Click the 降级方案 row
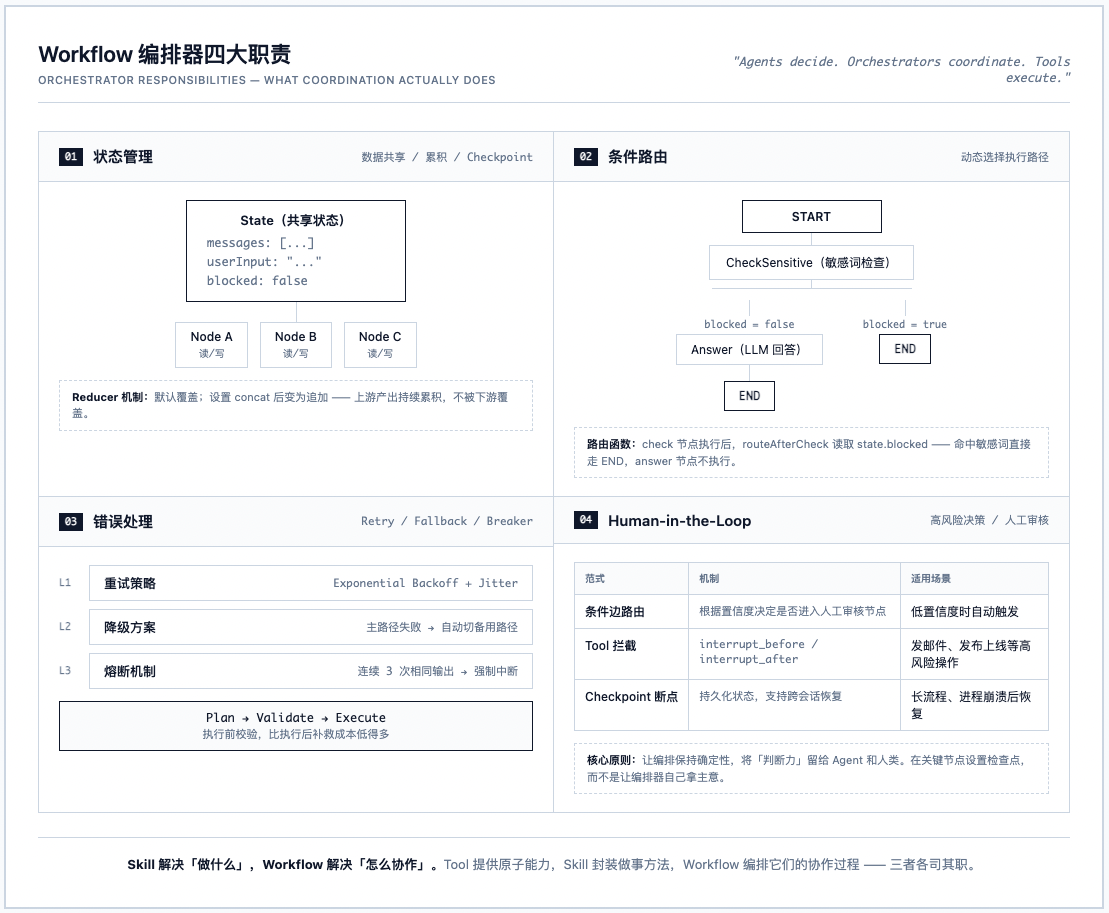 [310, 627]
